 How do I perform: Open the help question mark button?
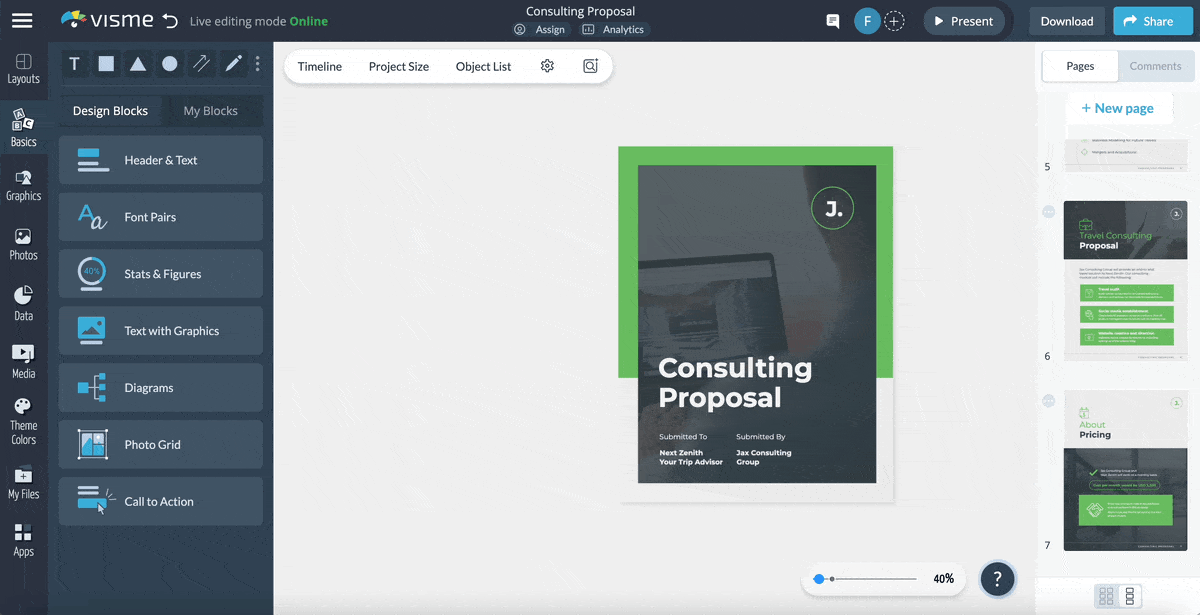click(997, 578)
